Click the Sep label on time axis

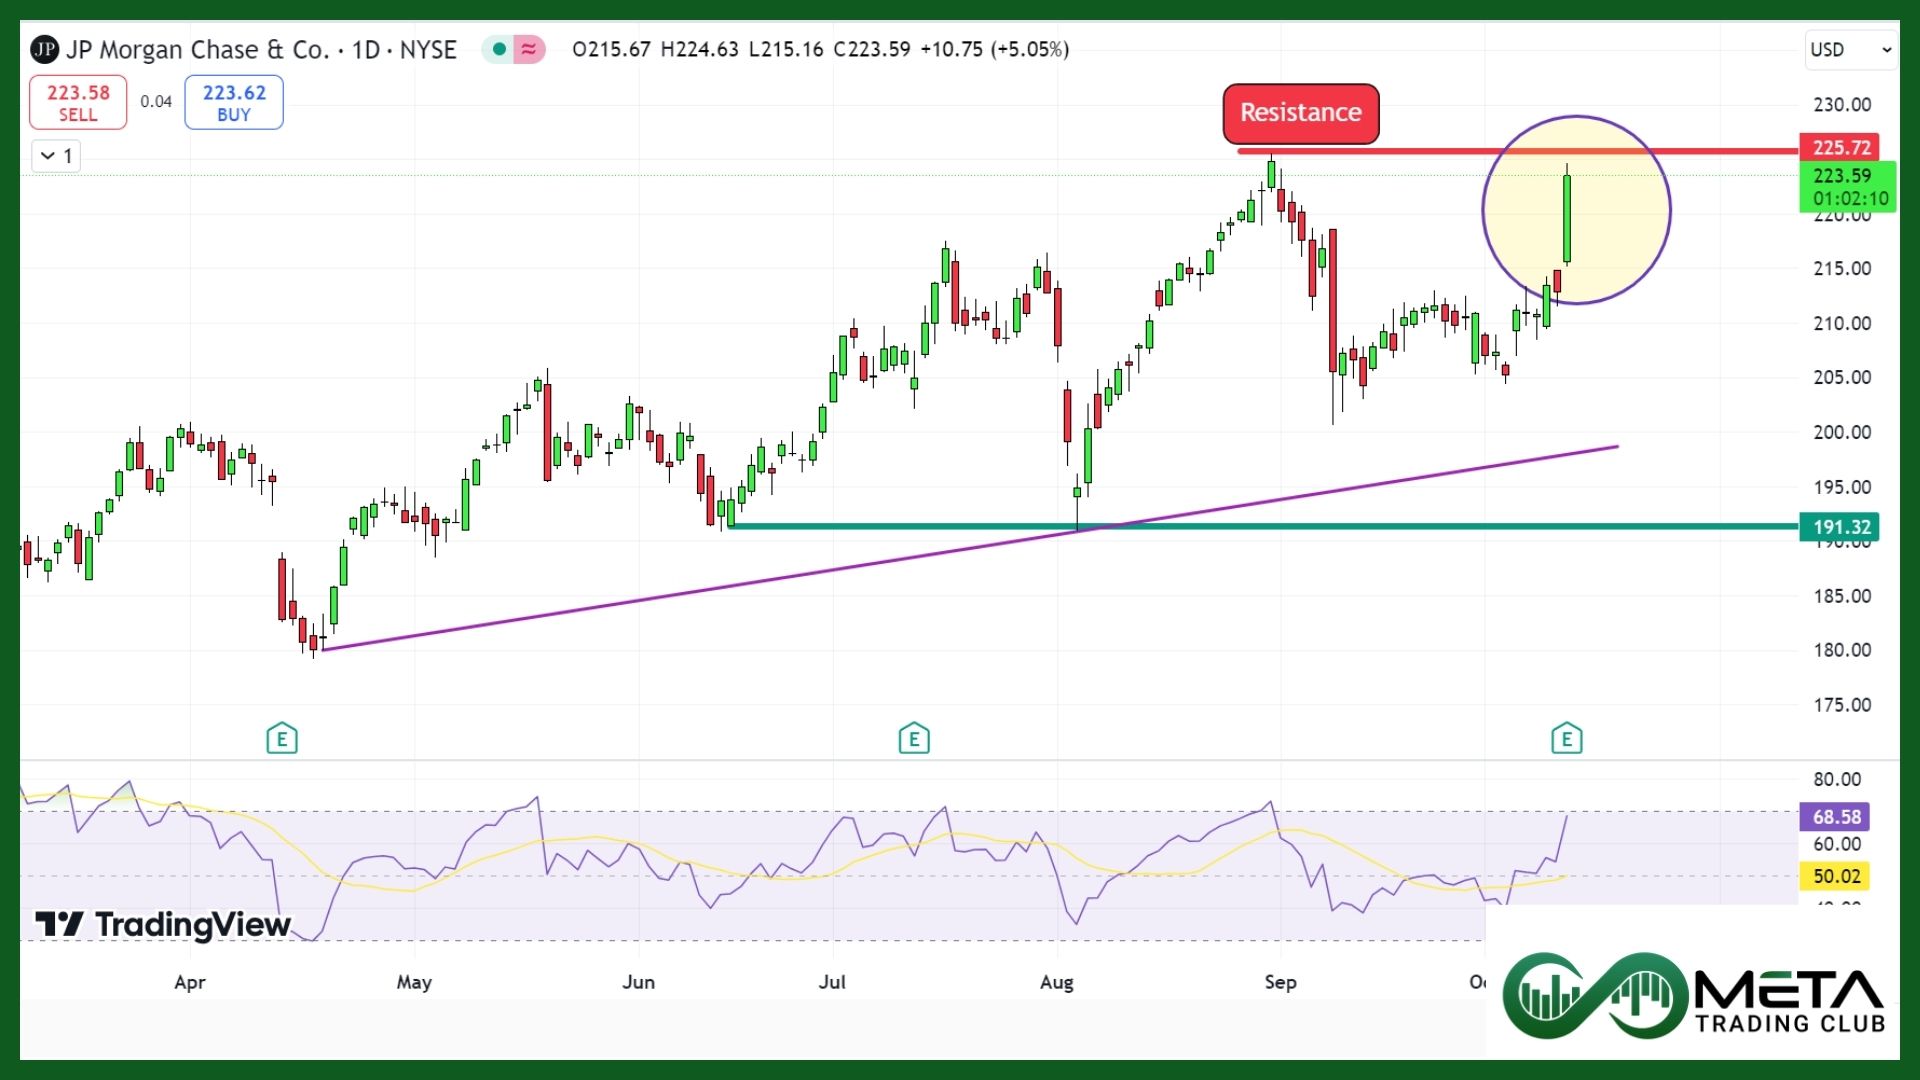tap(1280, 982)
